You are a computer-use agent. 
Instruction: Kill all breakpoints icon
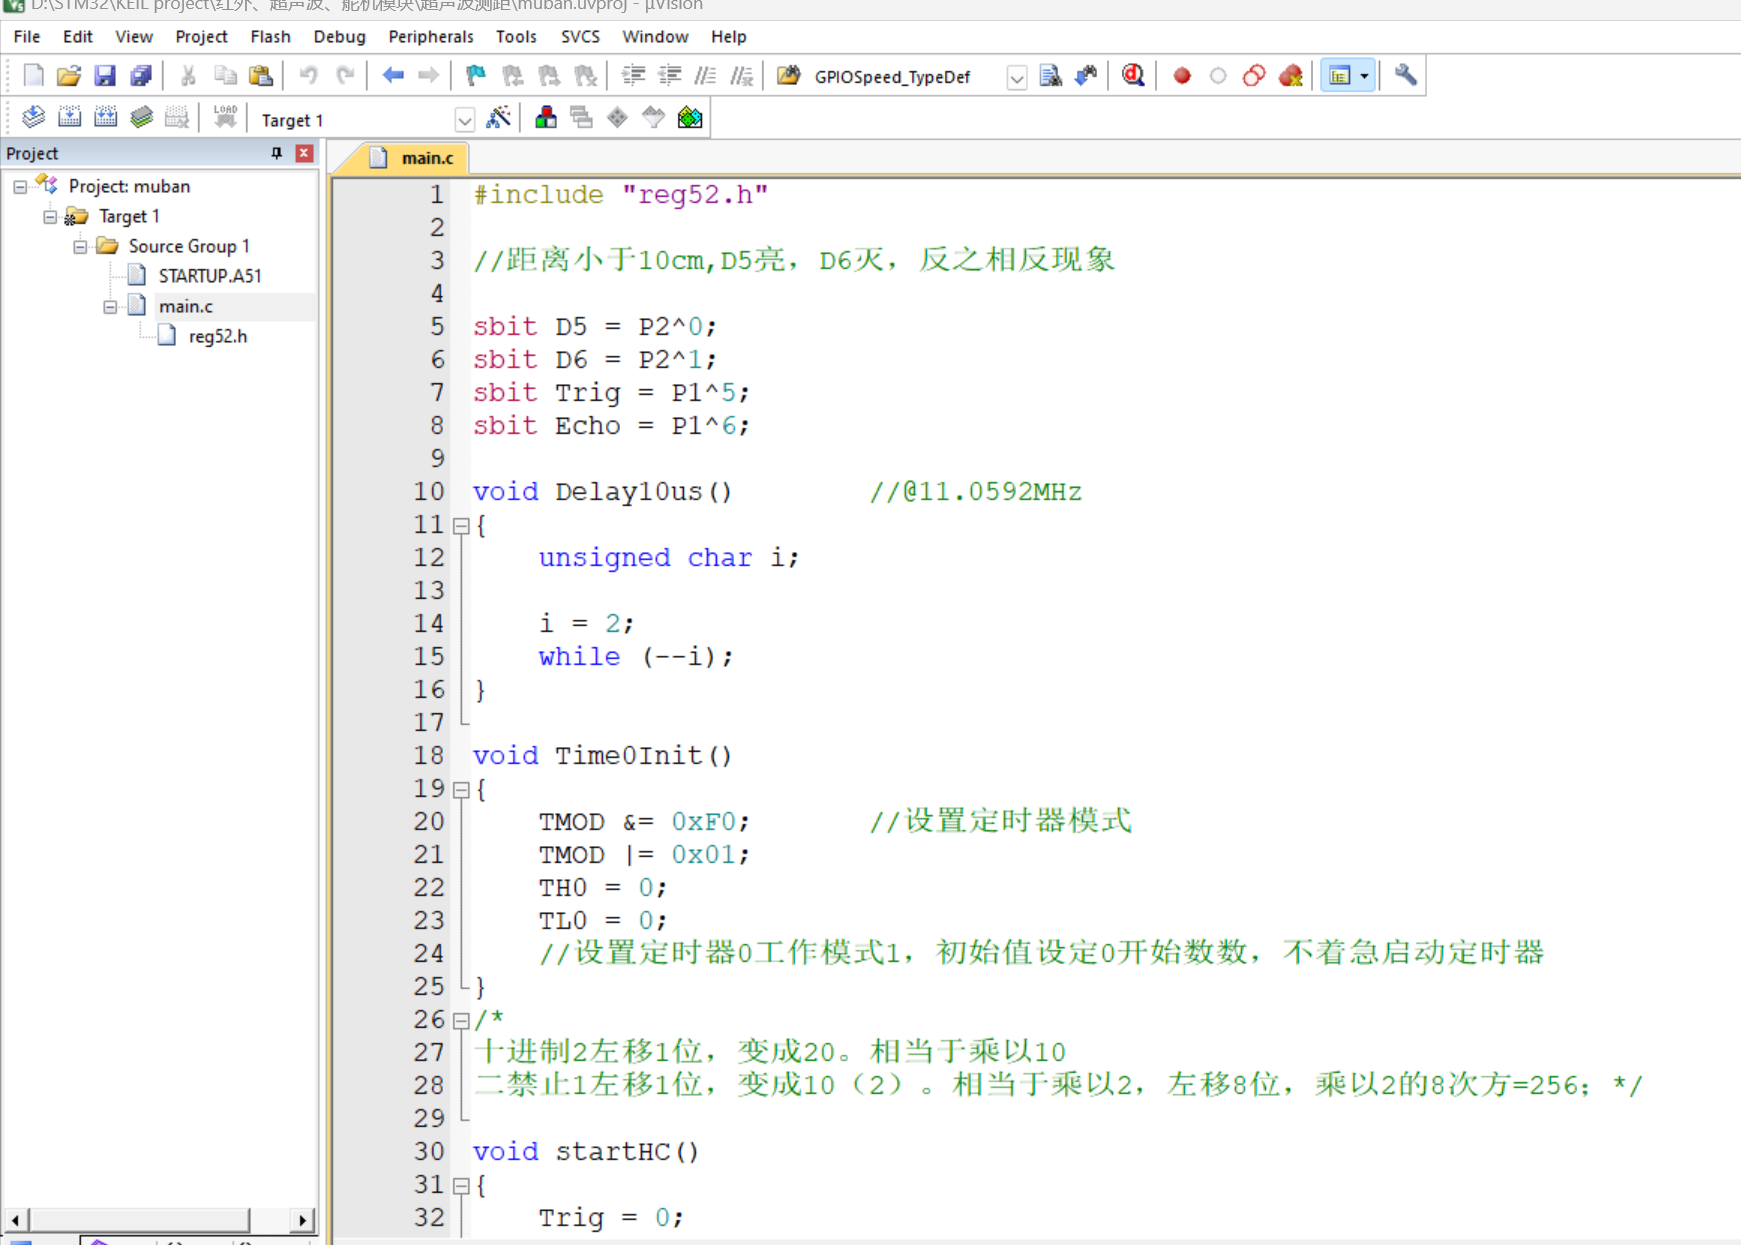(x=1291, y=76)
